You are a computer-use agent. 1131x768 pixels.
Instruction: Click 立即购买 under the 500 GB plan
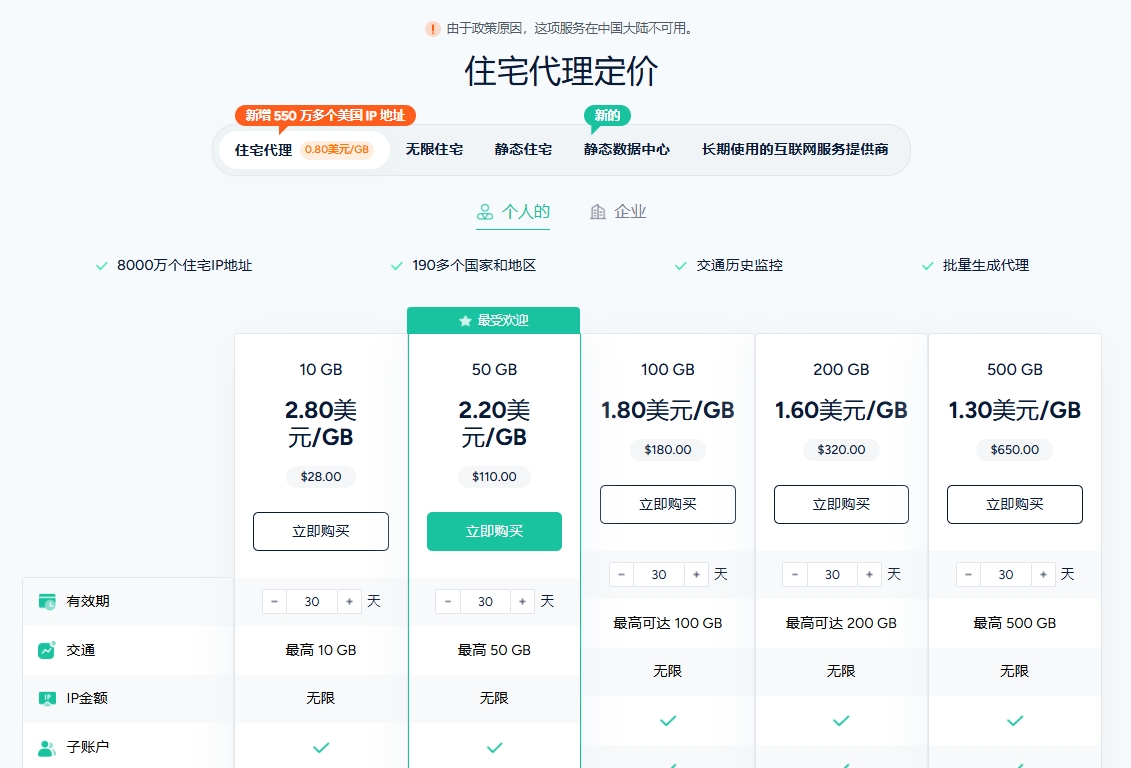click(x=1014, y=504)
